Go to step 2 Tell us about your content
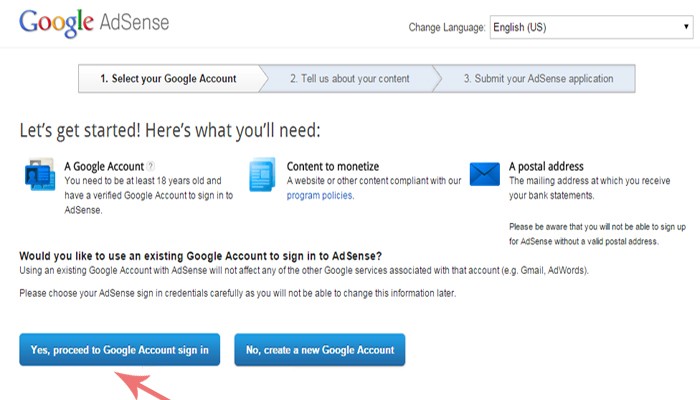The image size is (700, 400). [347, 78]
